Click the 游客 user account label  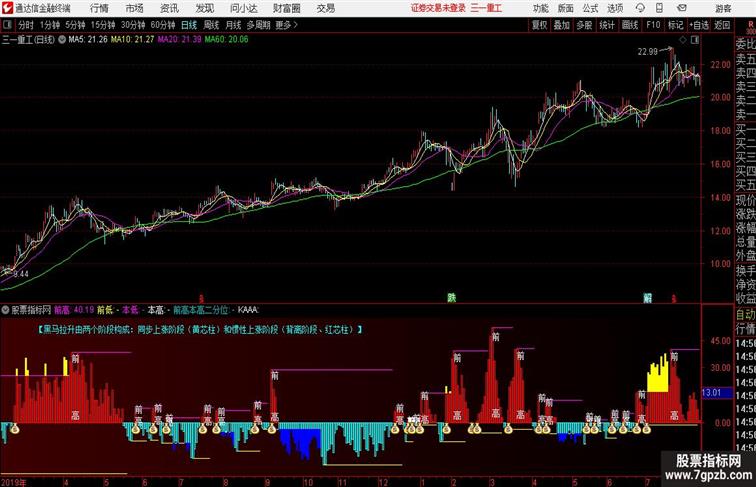pos(723,8)
